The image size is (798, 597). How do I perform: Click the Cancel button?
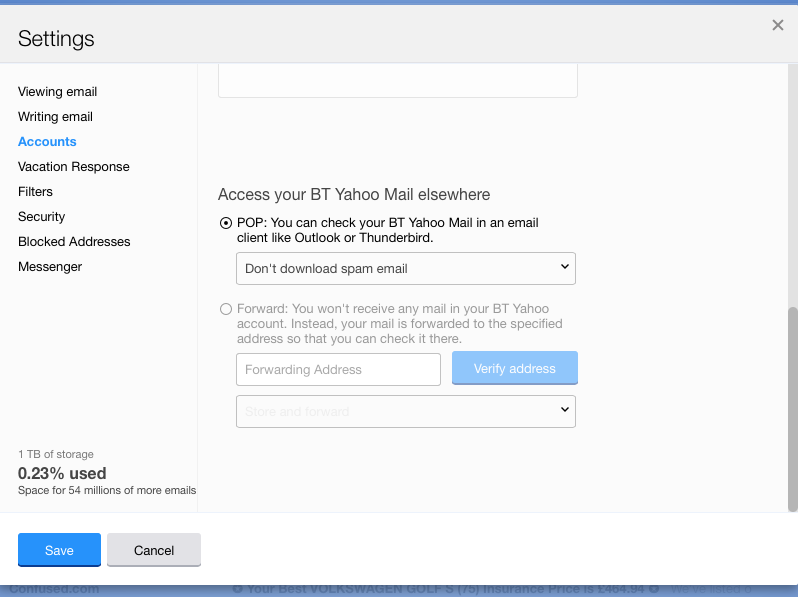pos(154,550)
